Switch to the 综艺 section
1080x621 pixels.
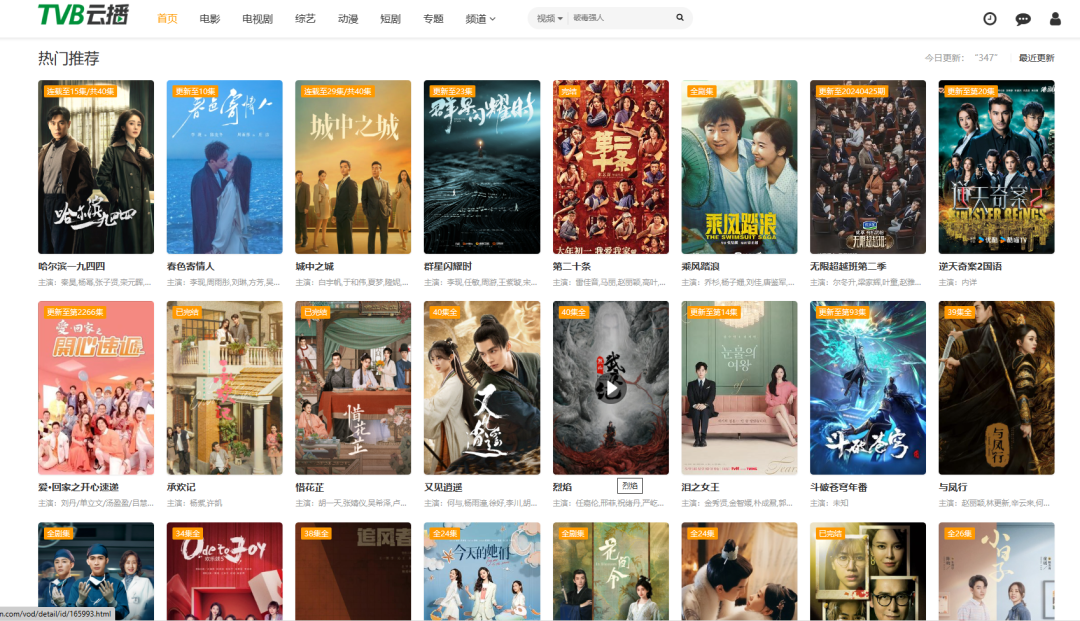point(305,19)
